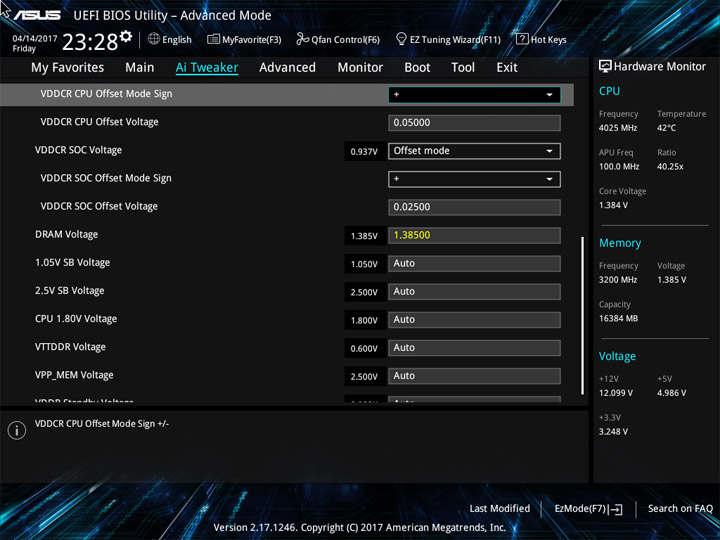The width and height of the screenshot is (720, 540).
Task: Click the VTTDDR Voltage Auto field
Action: click(x=474, y=348)
